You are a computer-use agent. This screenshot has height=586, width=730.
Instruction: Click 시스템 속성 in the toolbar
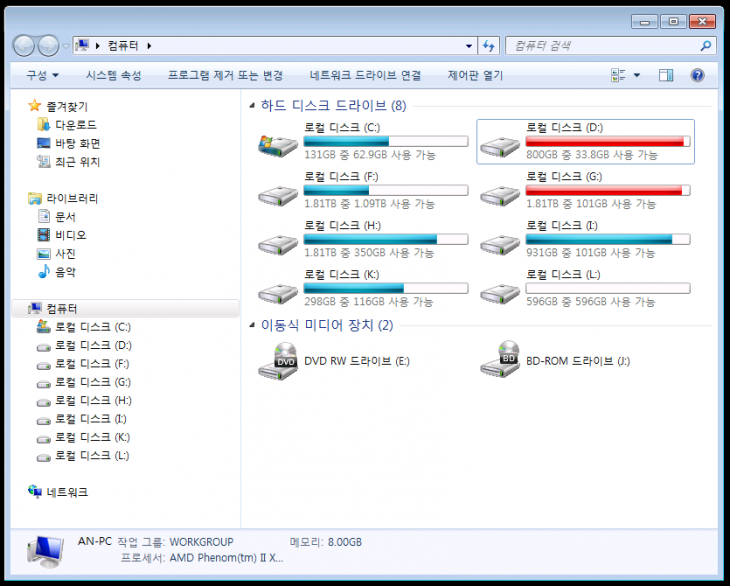113,75
